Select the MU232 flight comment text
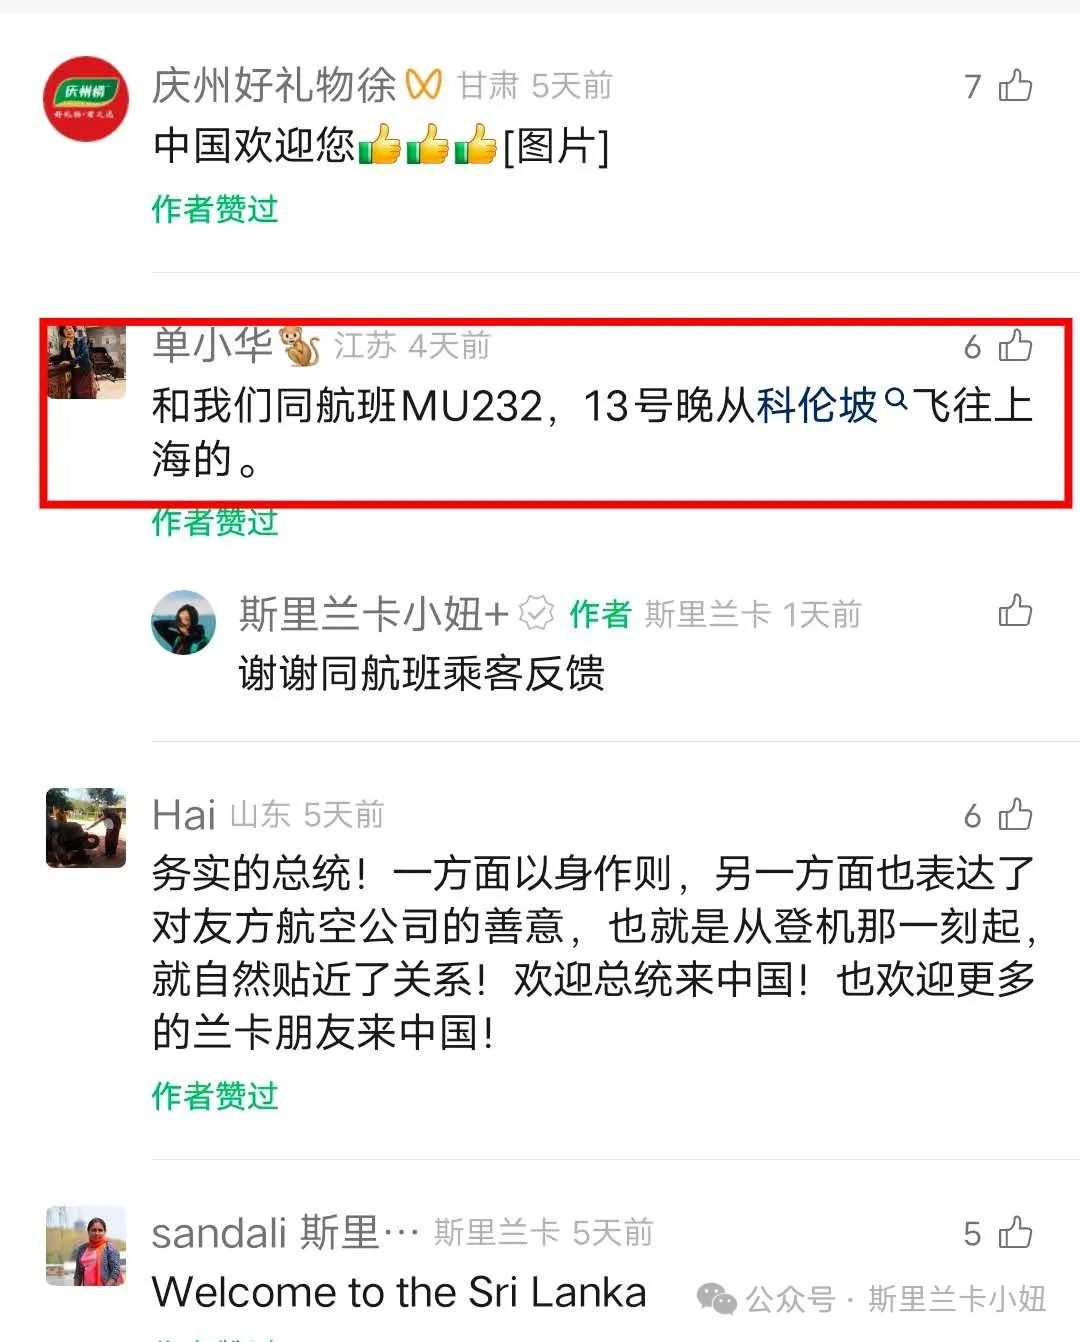Image resolution: width=1080 pixels, height=1342 pixels. coord(592,432)
